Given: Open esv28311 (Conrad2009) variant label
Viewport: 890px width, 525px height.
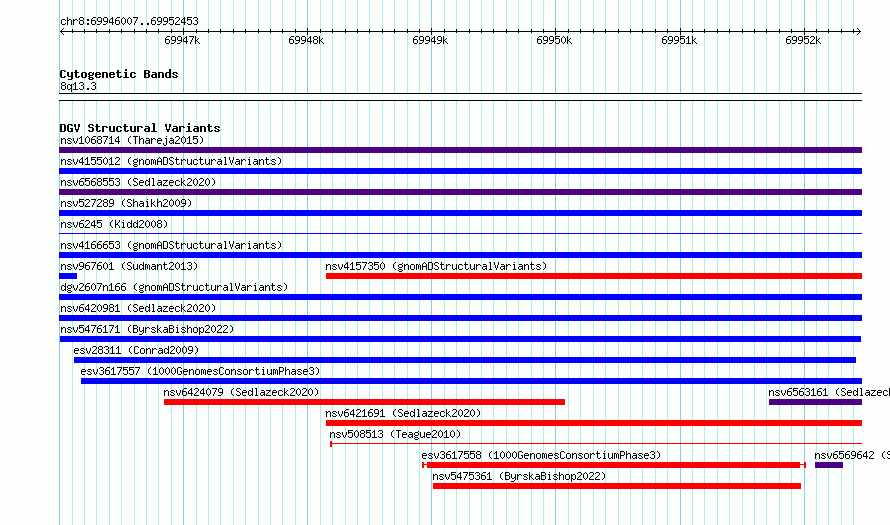Looking at the screenshot, I should tap(136, 350).
